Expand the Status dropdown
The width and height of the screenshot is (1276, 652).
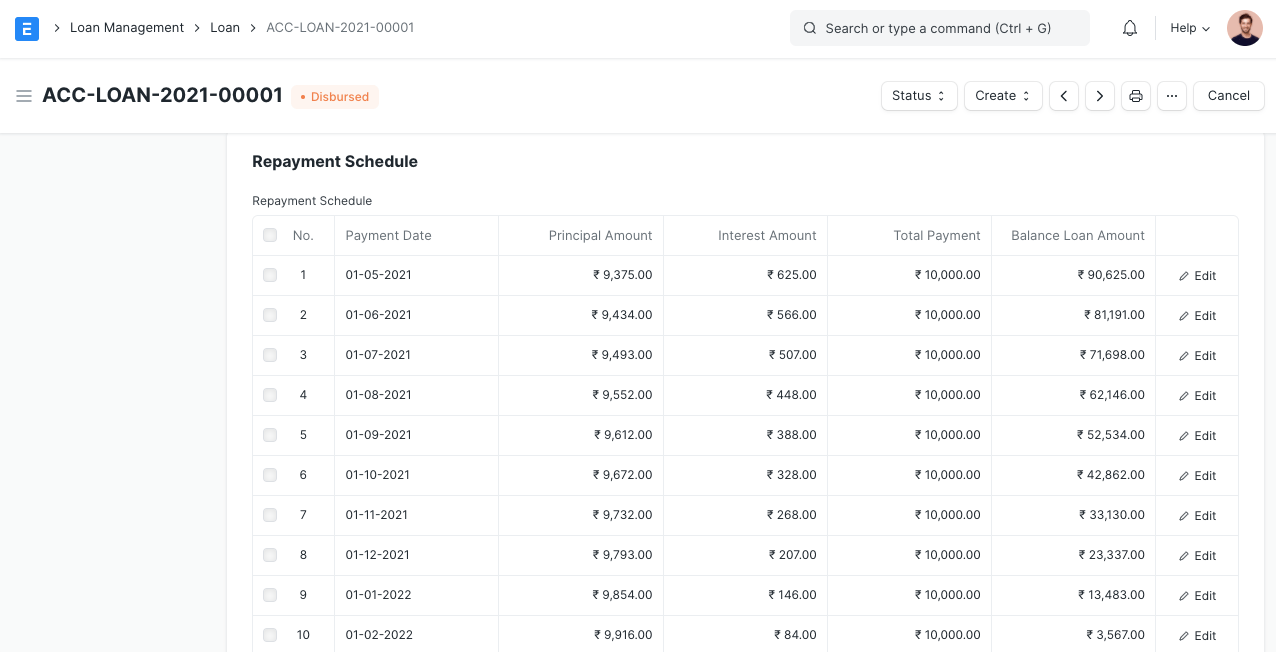tap(919, 96)
